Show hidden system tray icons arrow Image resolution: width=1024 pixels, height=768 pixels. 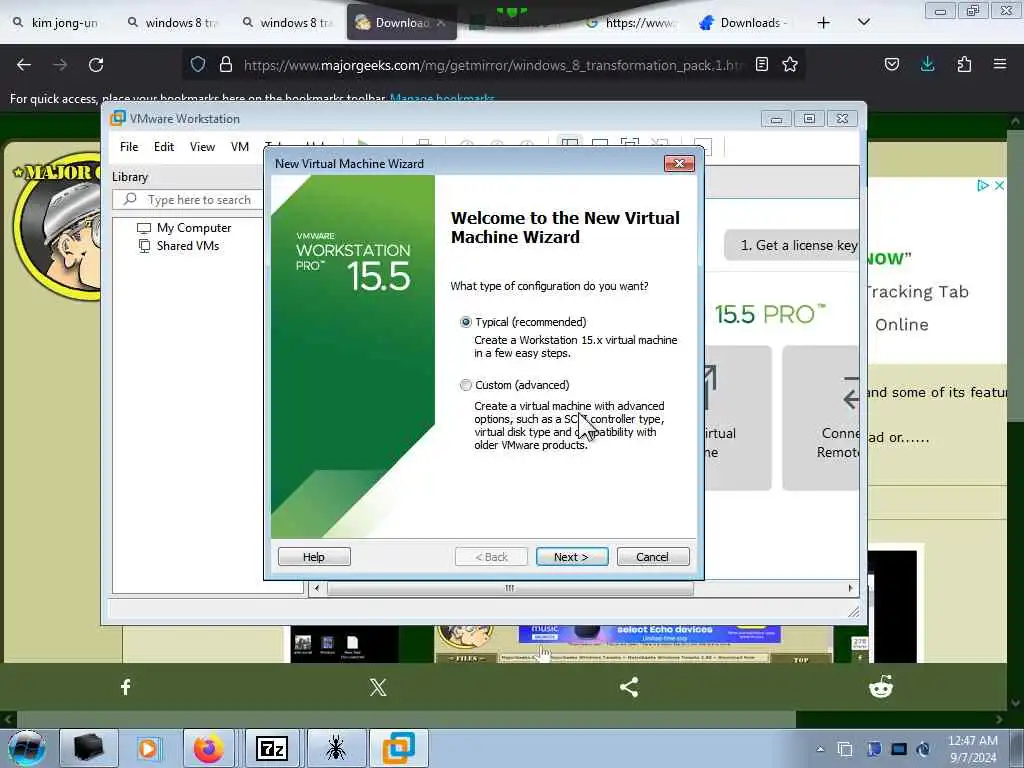pos(820,749)
